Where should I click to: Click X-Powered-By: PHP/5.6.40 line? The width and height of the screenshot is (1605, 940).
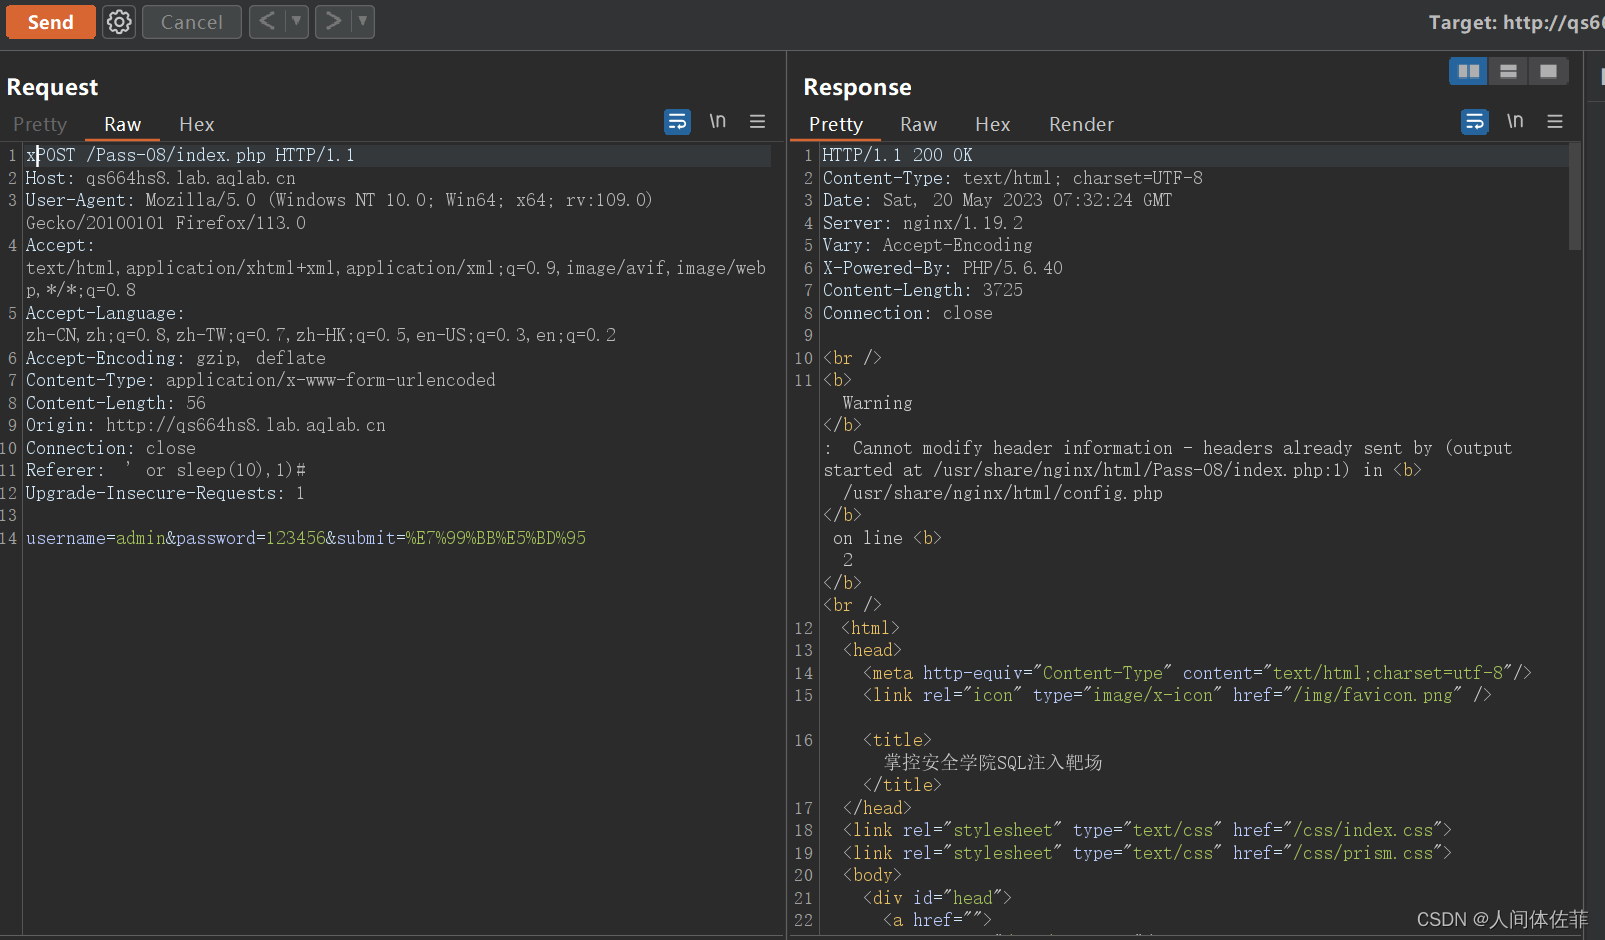pyautogui.click(x=943, y=268)
